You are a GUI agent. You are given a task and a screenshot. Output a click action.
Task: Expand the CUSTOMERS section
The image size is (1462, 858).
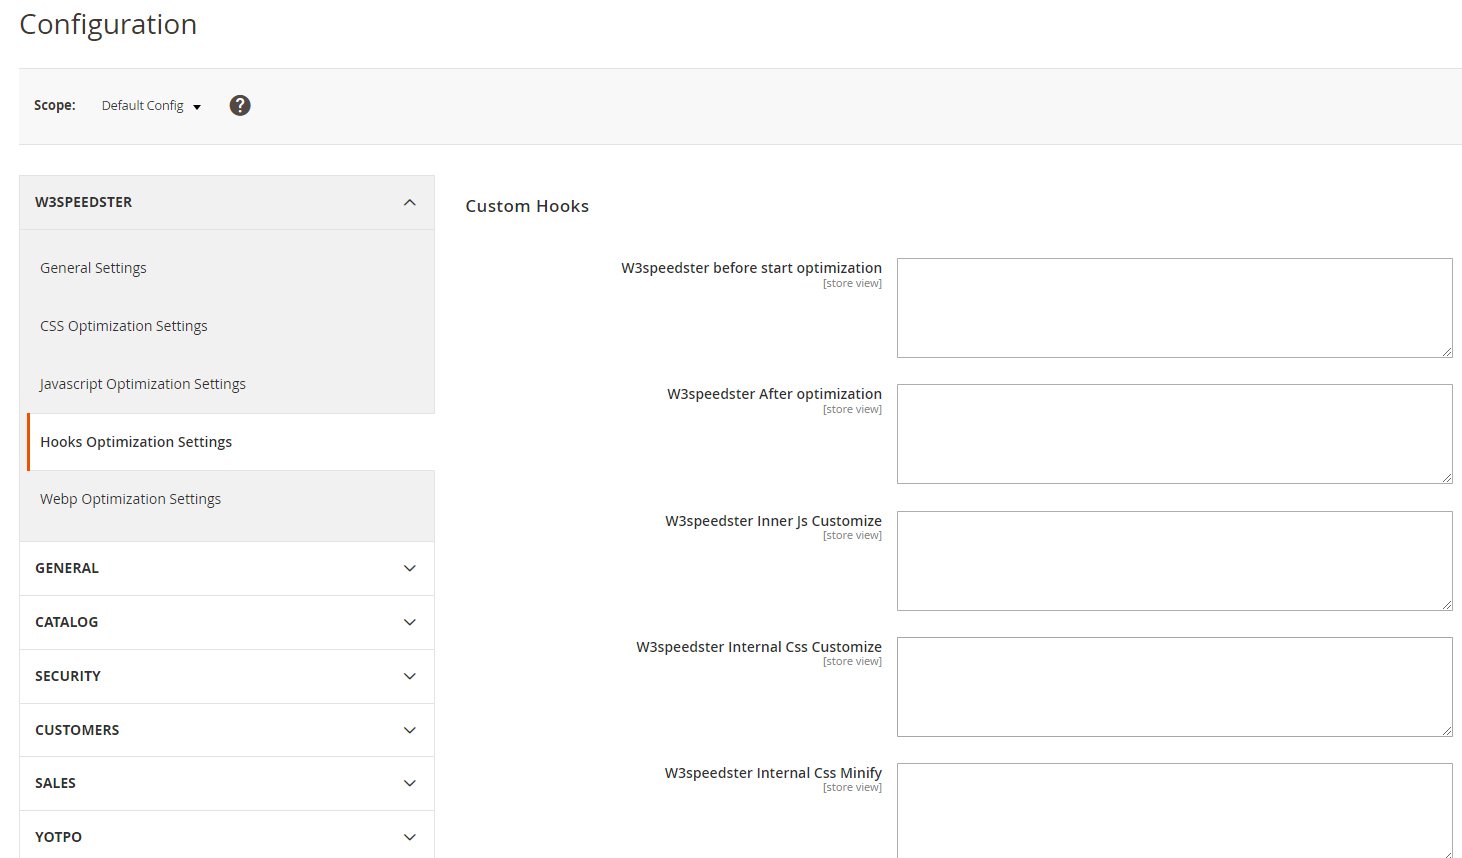[x=227, y=730]
